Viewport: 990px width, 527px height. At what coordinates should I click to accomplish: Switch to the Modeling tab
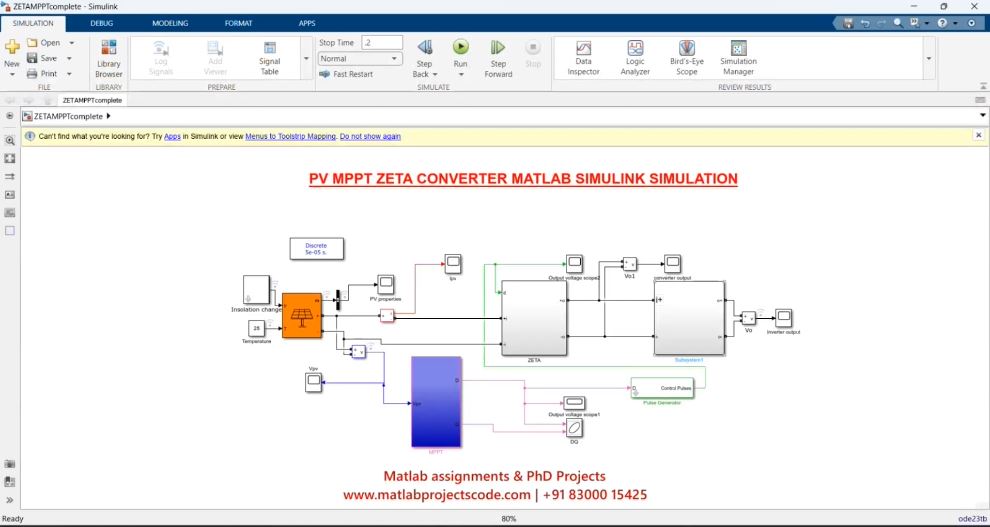170,22
